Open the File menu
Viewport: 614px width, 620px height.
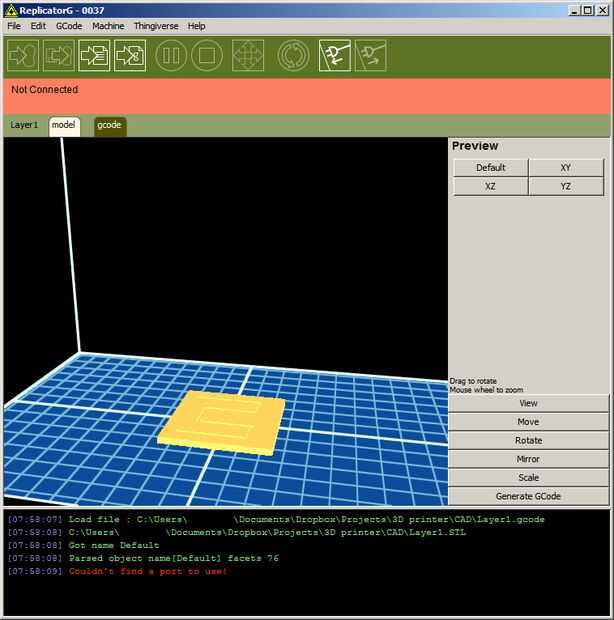click(14, 26)
